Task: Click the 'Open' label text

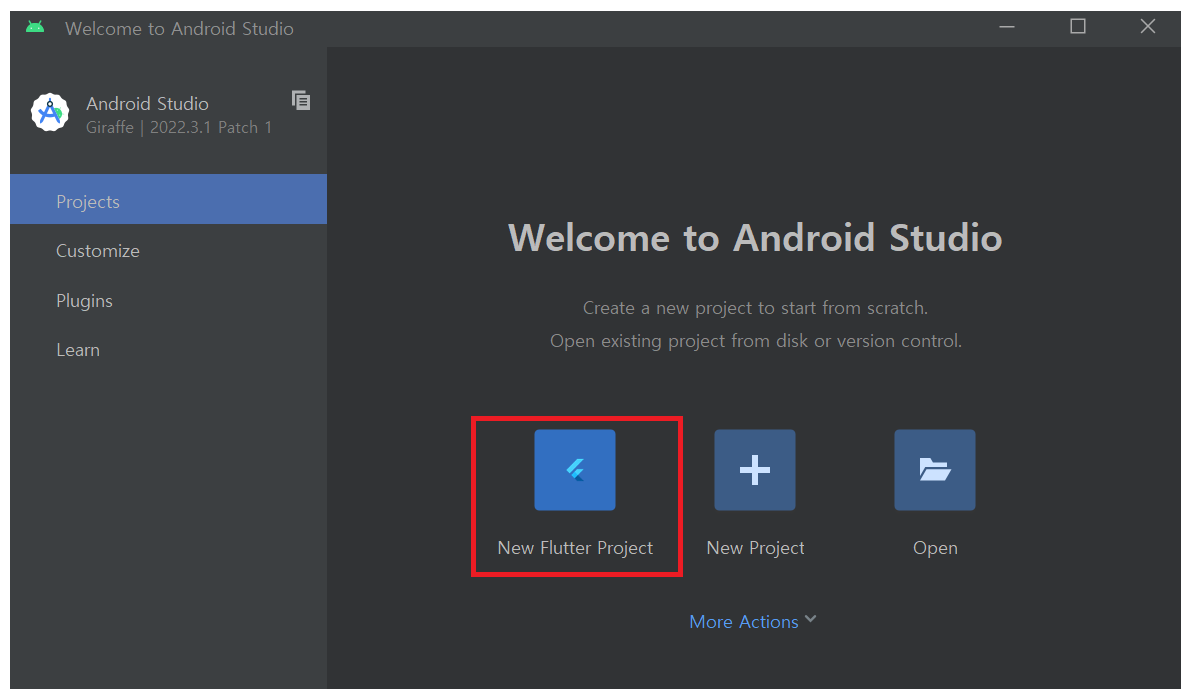Action: [x=935, y=548]
